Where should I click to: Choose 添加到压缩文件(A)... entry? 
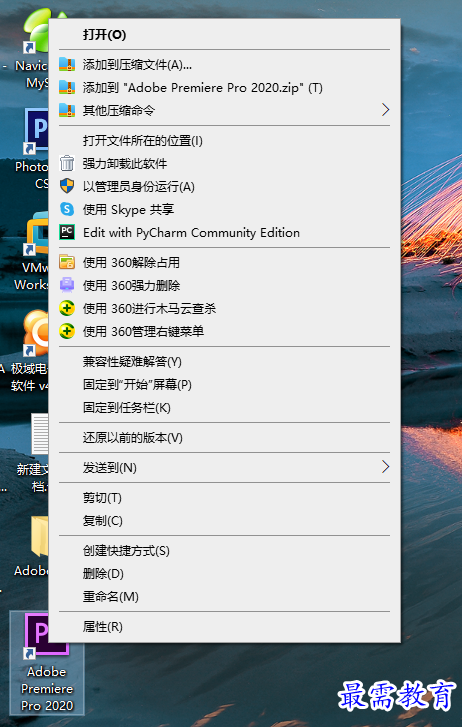click(x=225, y=64)
